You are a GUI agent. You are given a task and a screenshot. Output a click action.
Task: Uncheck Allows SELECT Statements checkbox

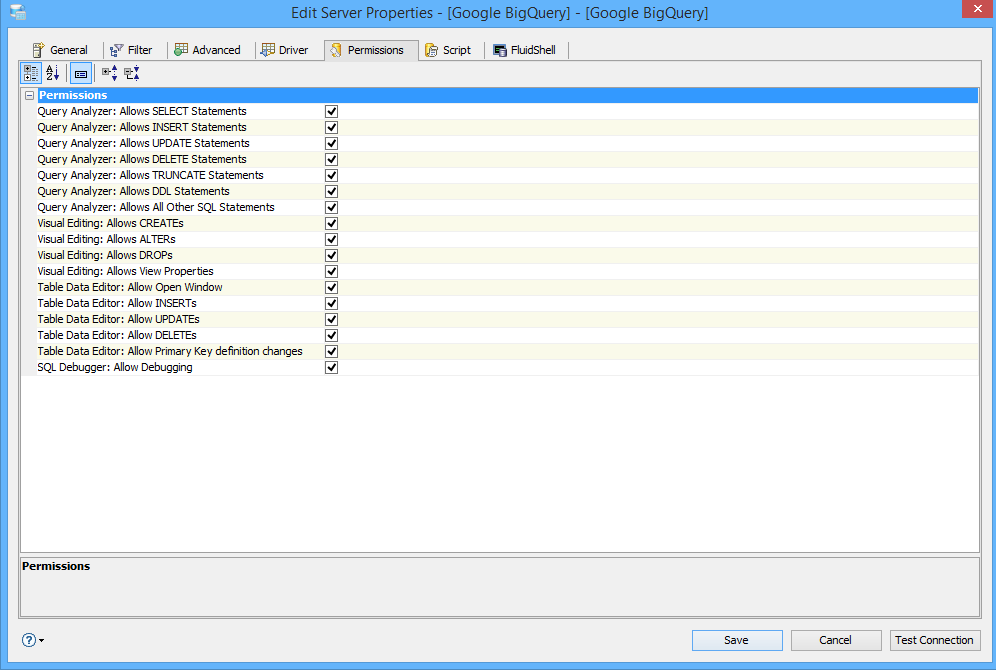click(332, 111)
